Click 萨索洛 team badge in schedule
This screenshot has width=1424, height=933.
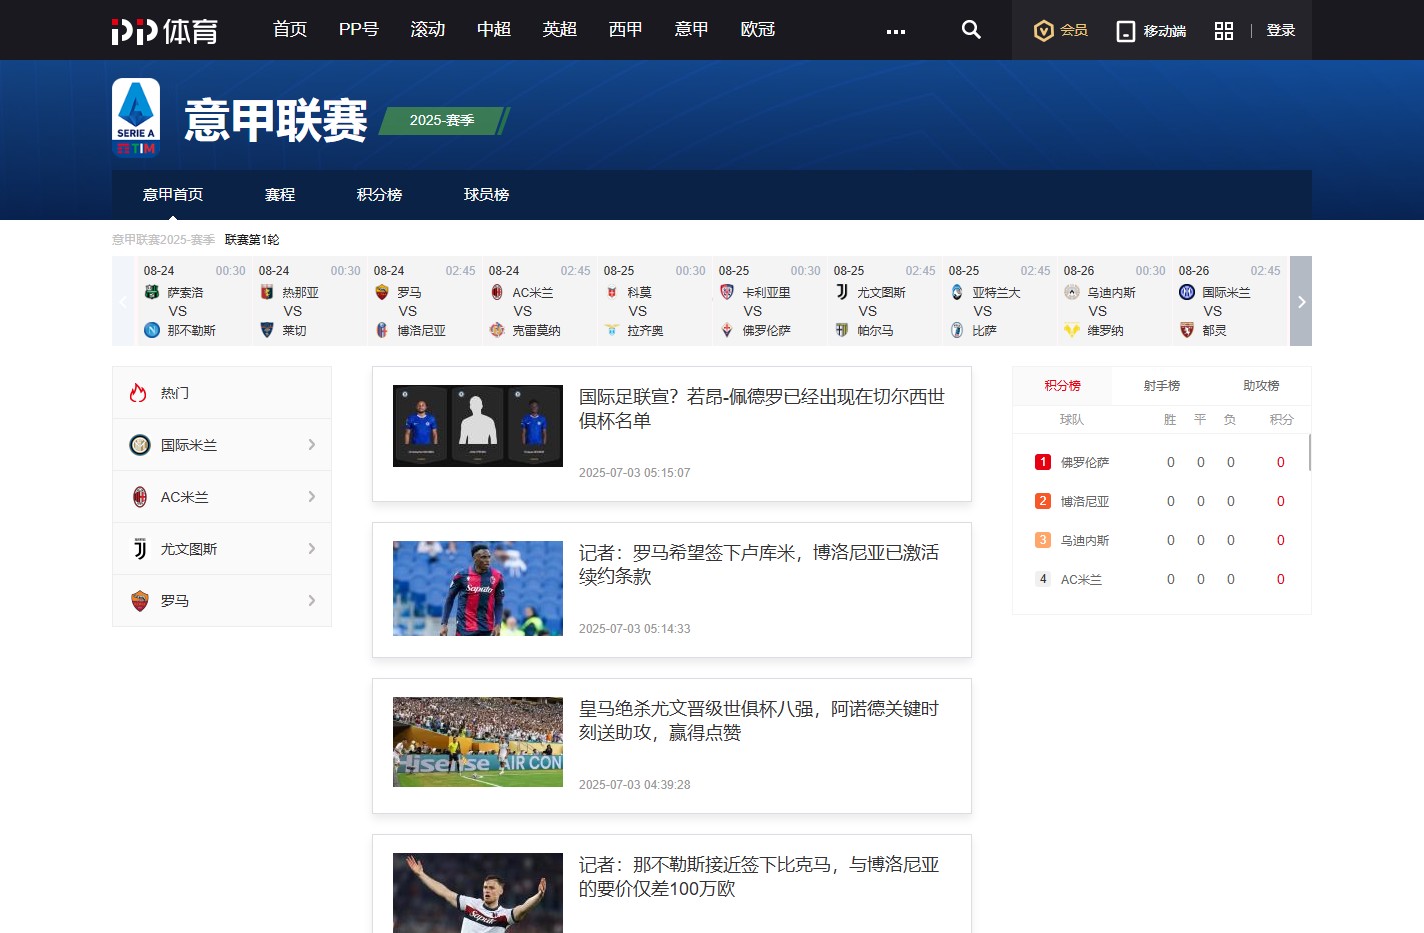tap(152, 292)
